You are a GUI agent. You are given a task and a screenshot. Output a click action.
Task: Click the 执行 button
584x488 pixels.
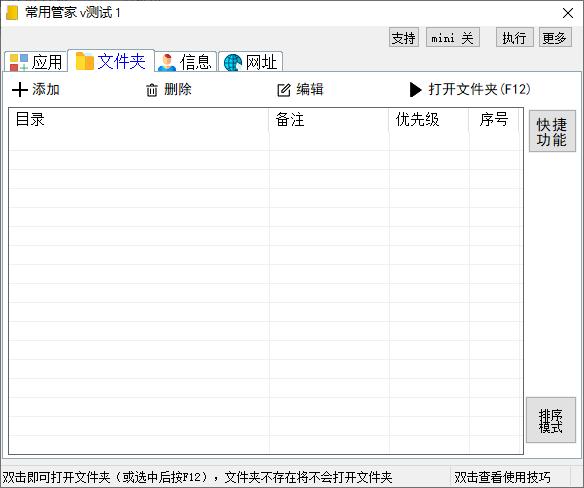(x=514, y=37)
